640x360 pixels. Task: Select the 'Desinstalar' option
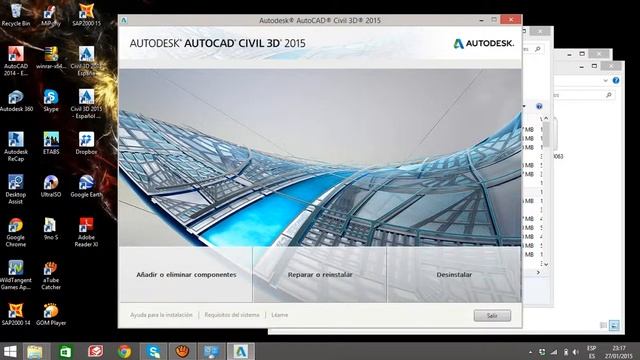454,275
